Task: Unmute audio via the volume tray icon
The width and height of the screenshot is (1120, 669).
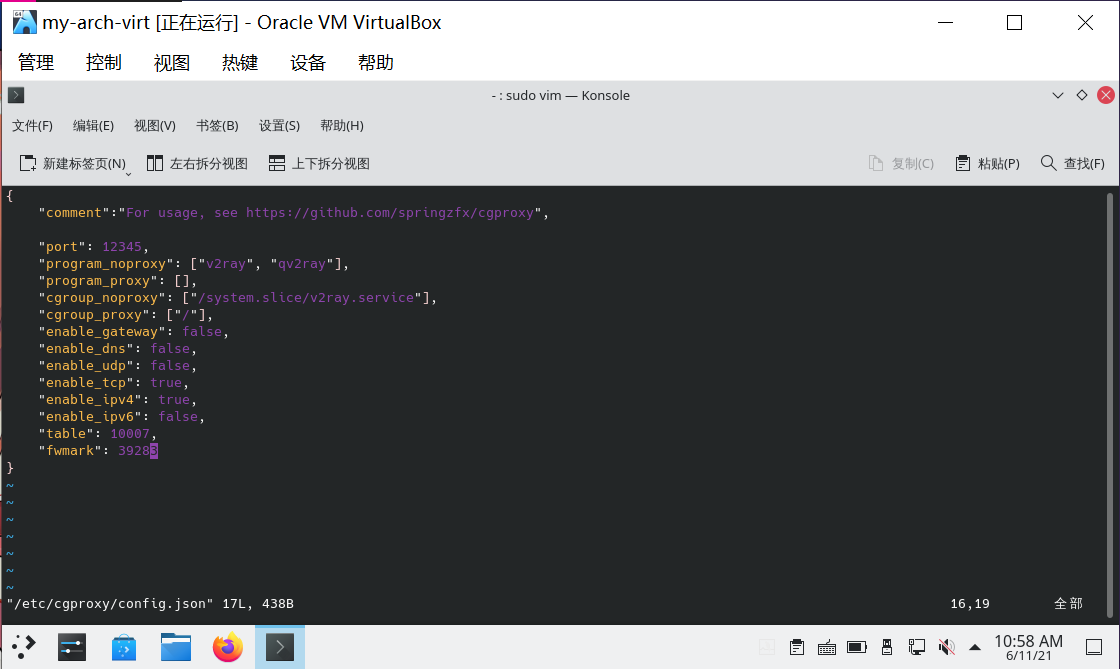Action: tap(946, 647)
